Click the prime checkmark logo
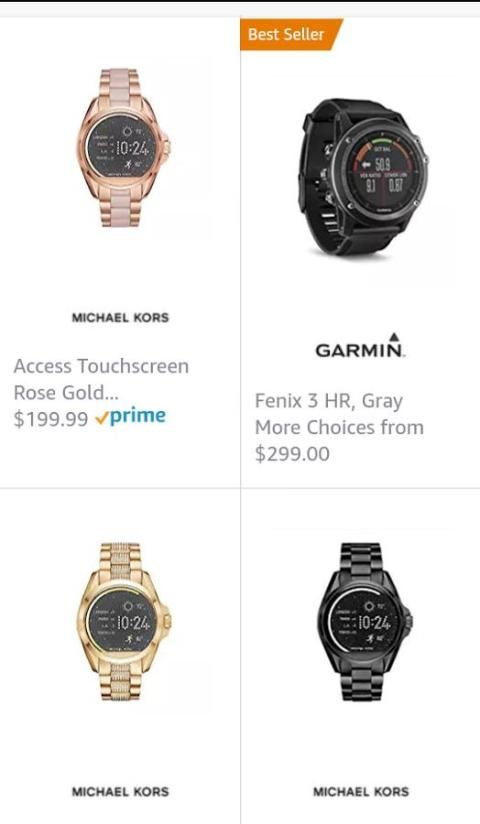 (130, 417)
